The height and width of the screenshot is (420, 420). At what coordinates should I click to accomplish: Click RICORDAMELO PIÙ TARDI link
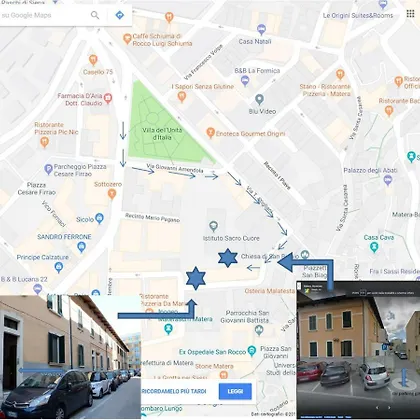(x=174, y=391)
